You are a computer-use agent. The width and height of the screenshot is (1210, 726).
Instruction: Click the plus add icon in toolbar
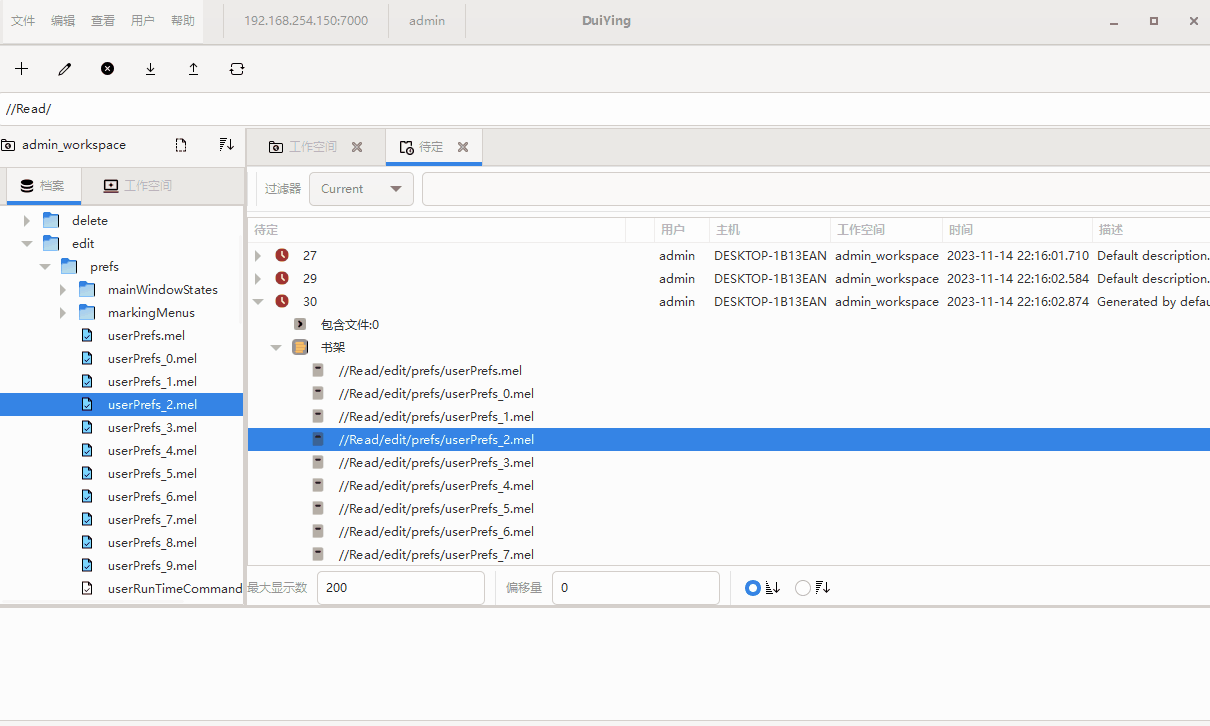coord(21,69)
